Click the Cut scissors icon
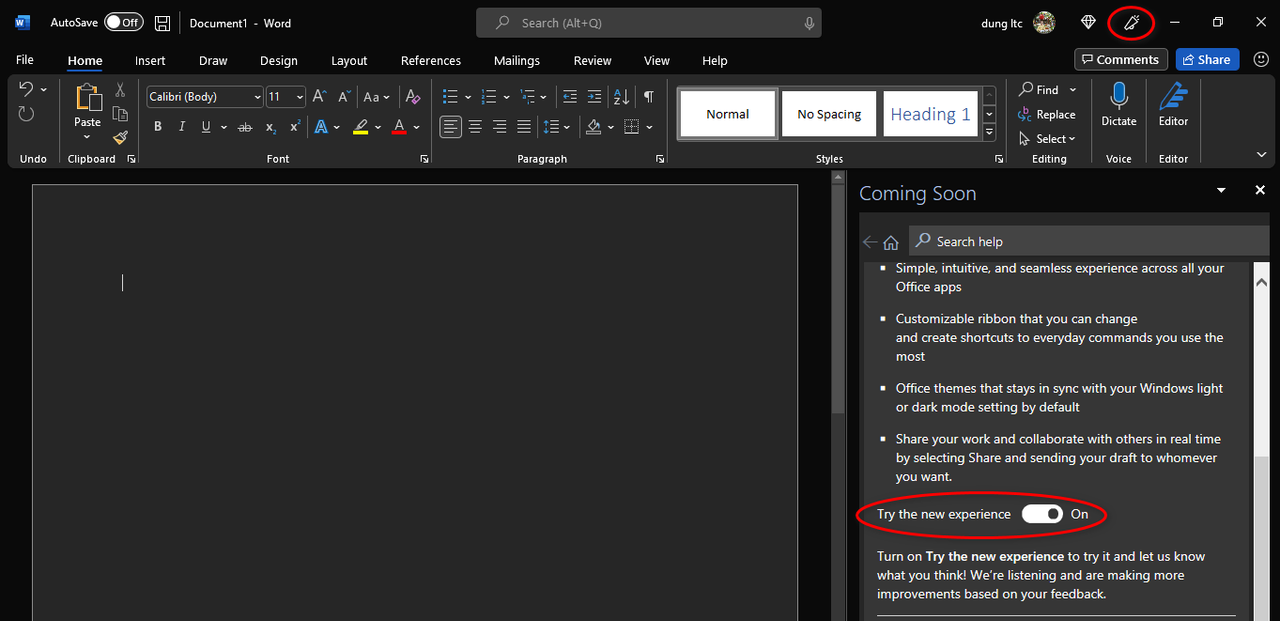 click(120, 90)
